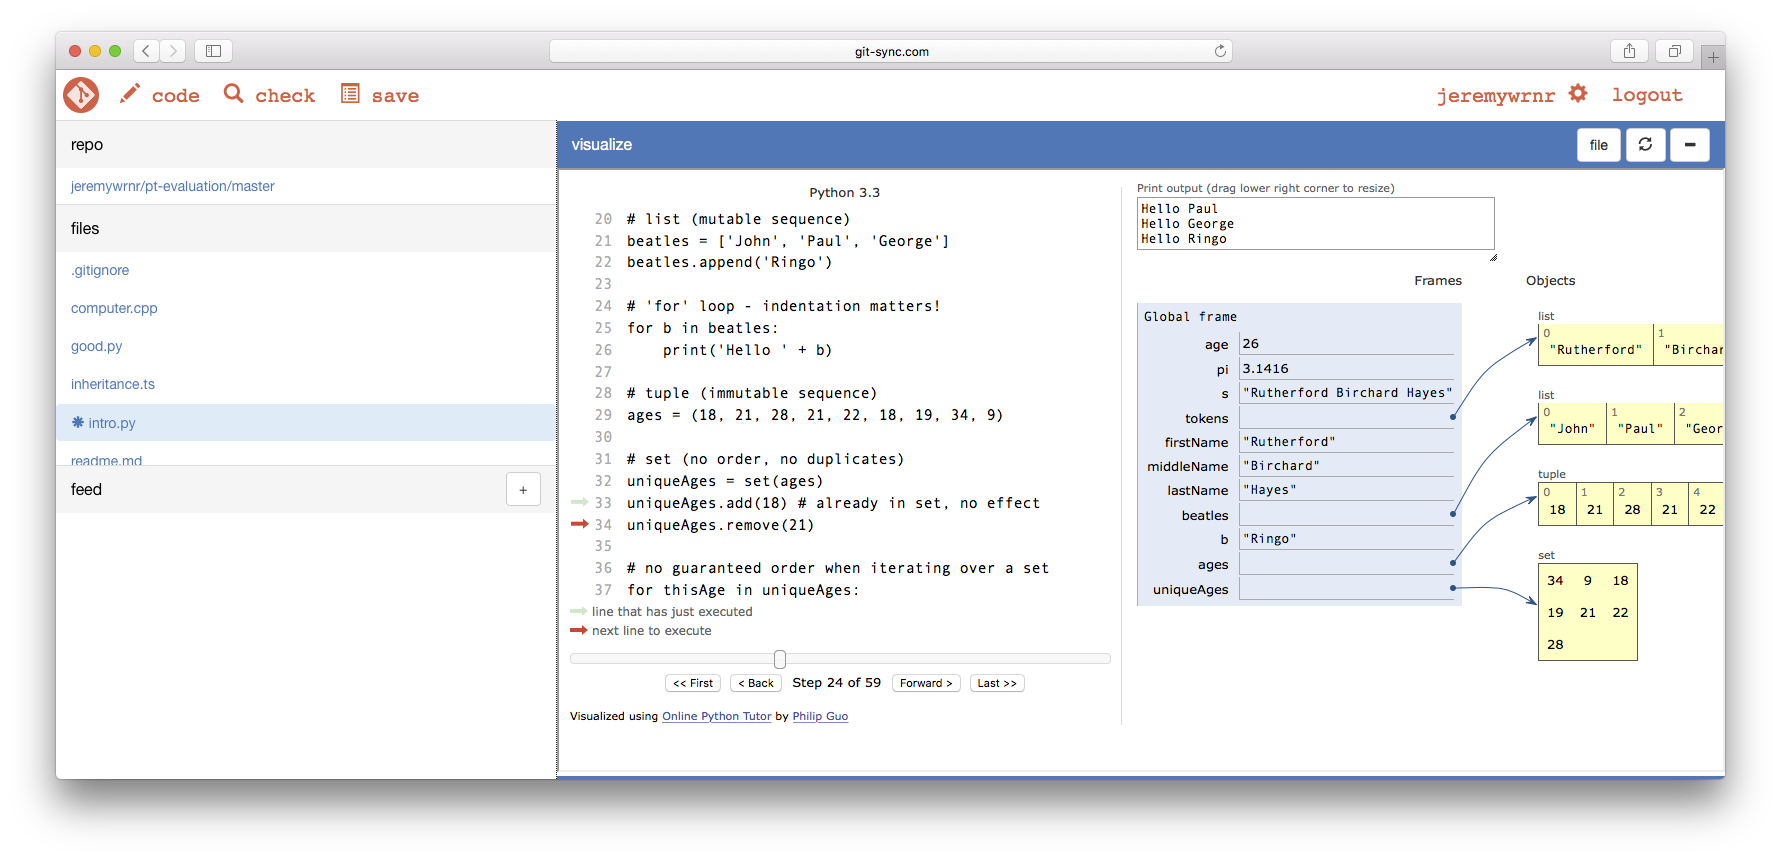Image resolution: width=1781 pixels, height=859 pixels.
Task: Click code line 33 uniqueAges.add(18)
Action: click(x=833, y=503)
